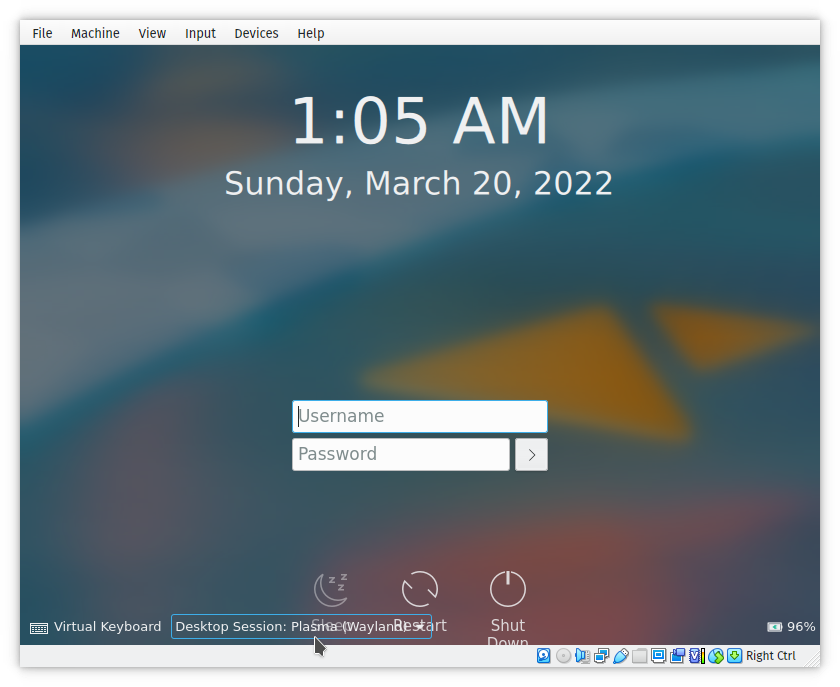Click the audio status icon

582,656
